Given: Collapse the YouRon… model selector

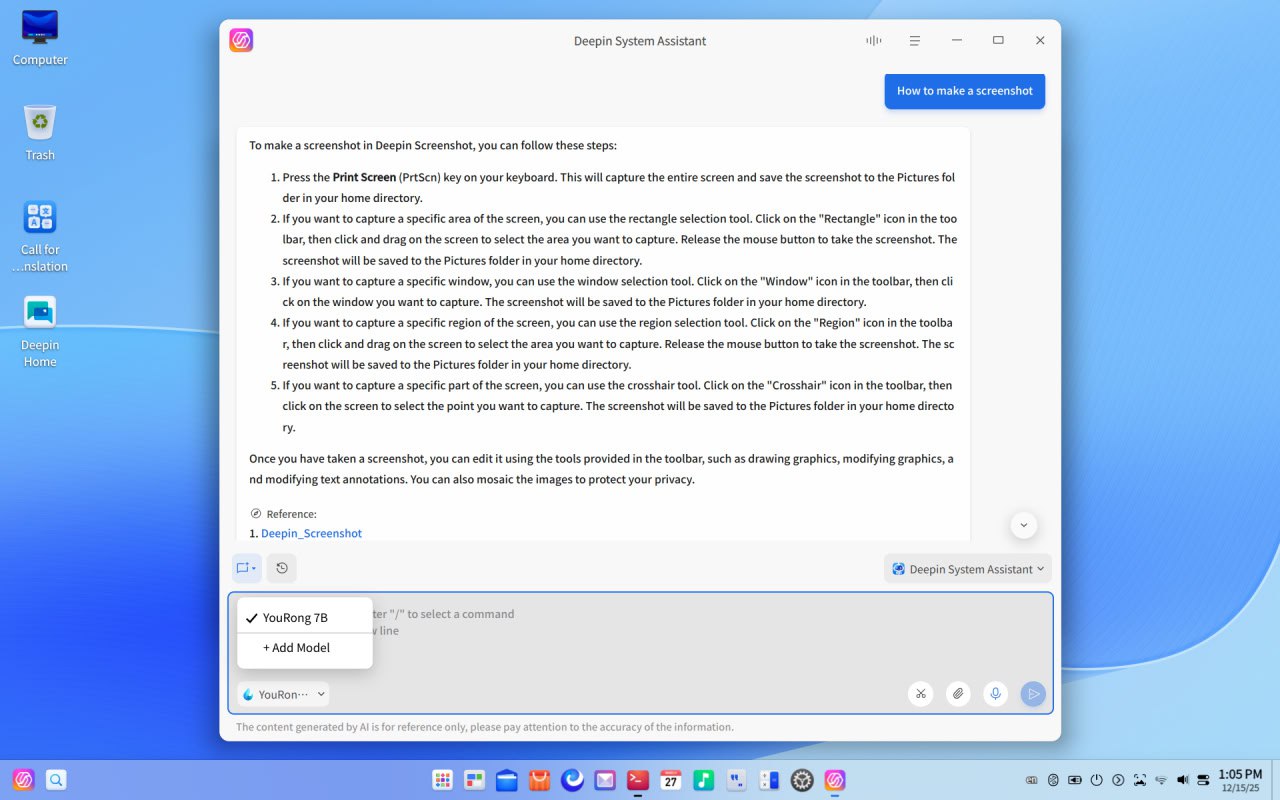Looking at the screenshot, I should (x=284, y=694).
